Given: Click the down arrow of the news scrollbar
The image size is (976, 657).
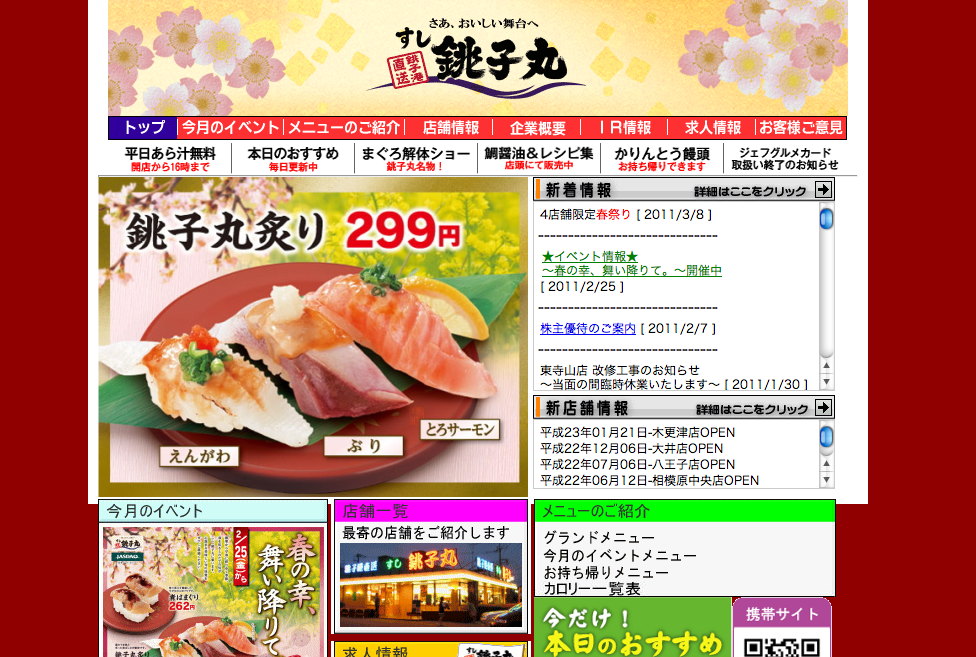Looking at the screenshot, I should click(826, 381).
